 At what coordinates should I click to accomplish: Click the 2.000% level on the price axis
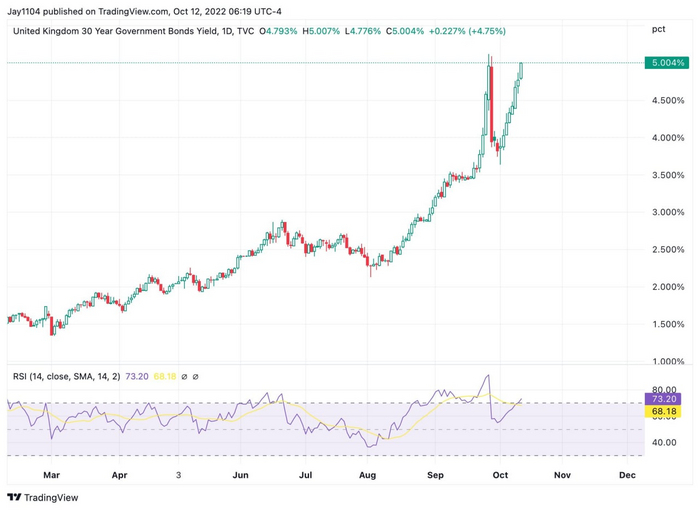(x=668, y=287)
